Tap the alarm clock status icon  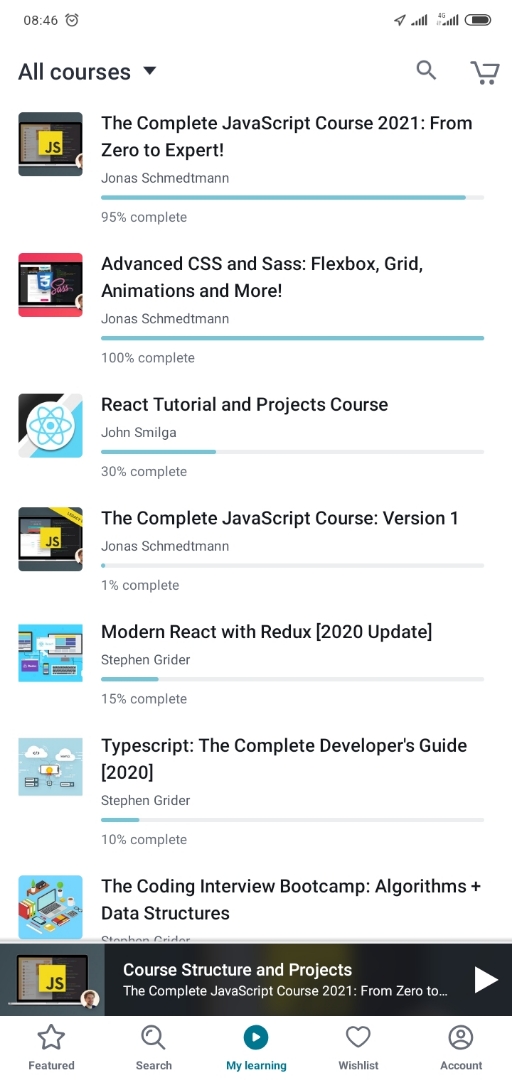tap(72, 20)
